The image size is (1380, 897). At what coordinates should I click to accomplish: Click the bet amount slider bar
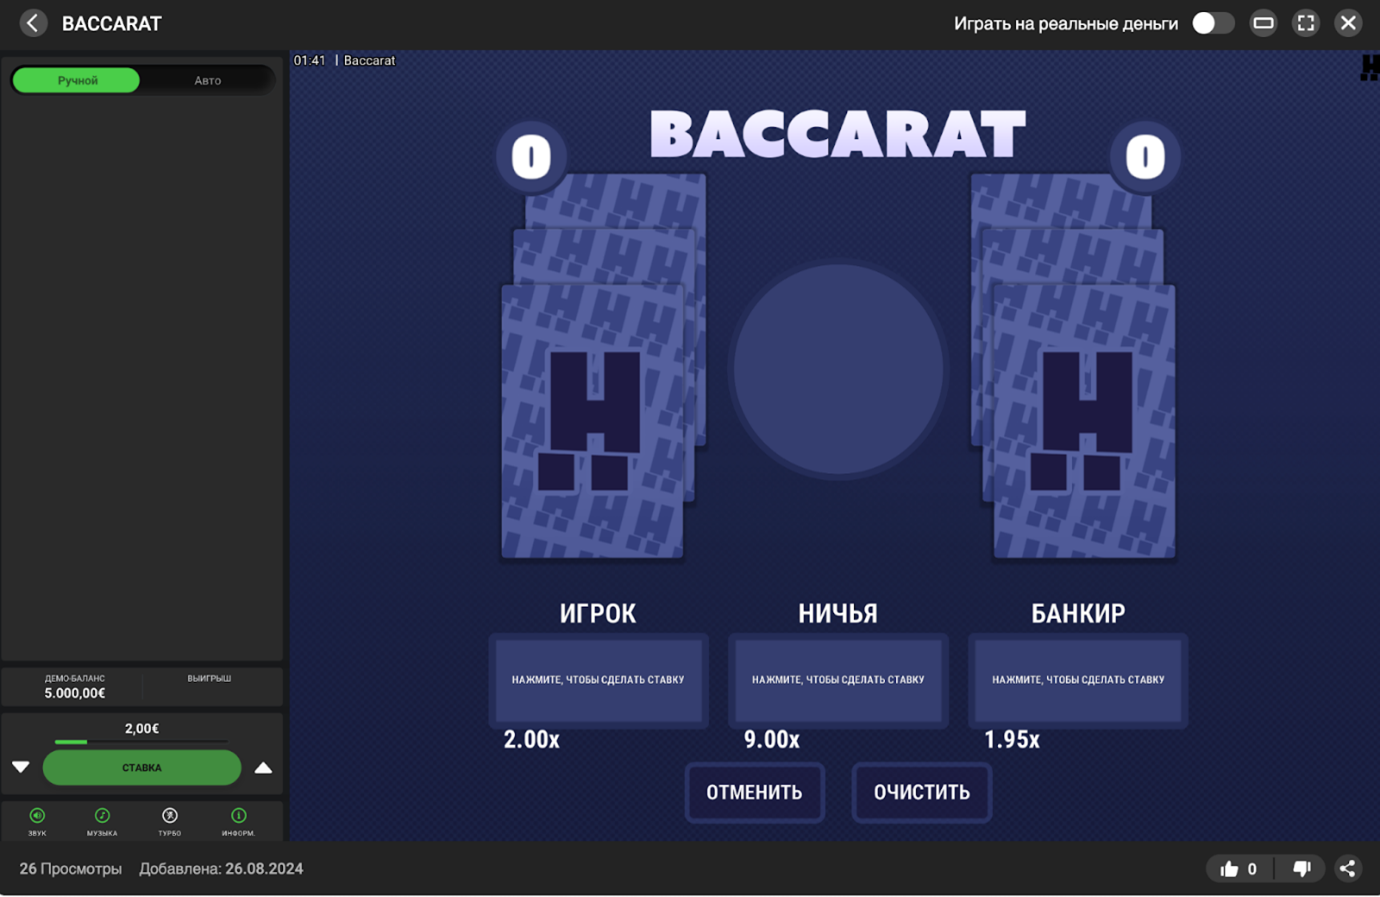pos(141,742)
